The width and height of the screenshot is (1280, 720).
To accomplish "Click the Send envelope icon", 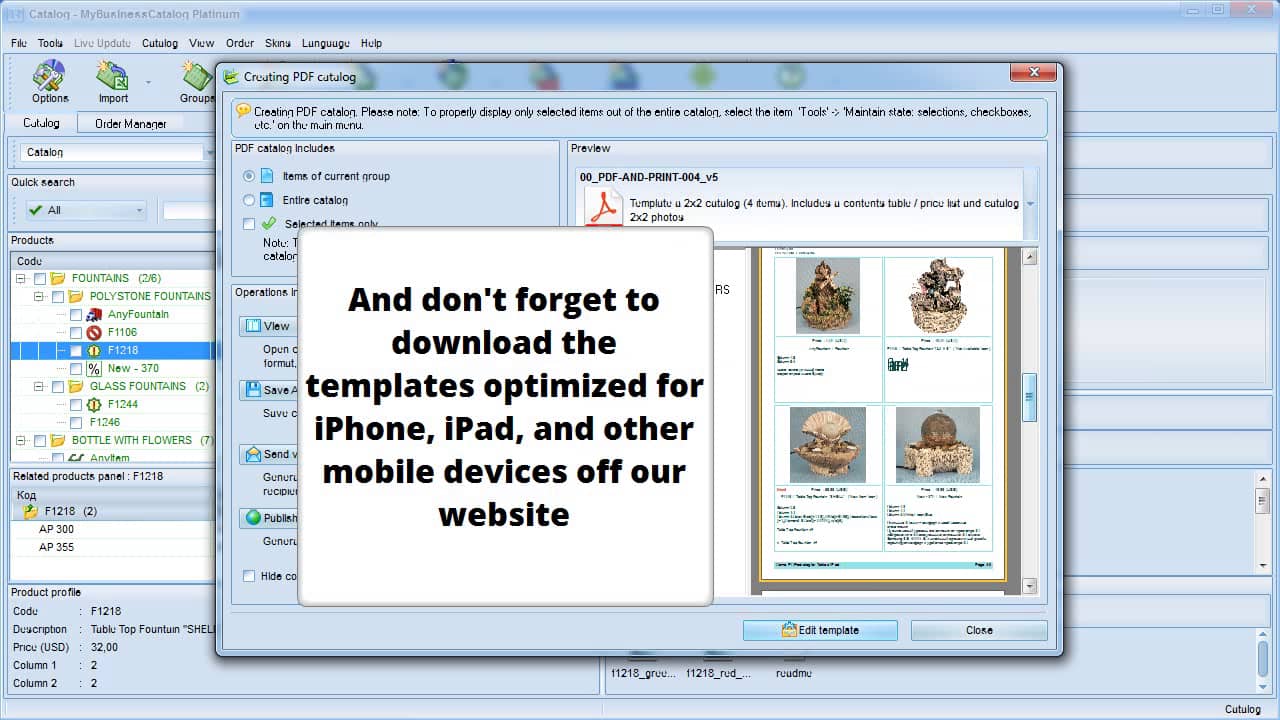I will tap(251, 454).
